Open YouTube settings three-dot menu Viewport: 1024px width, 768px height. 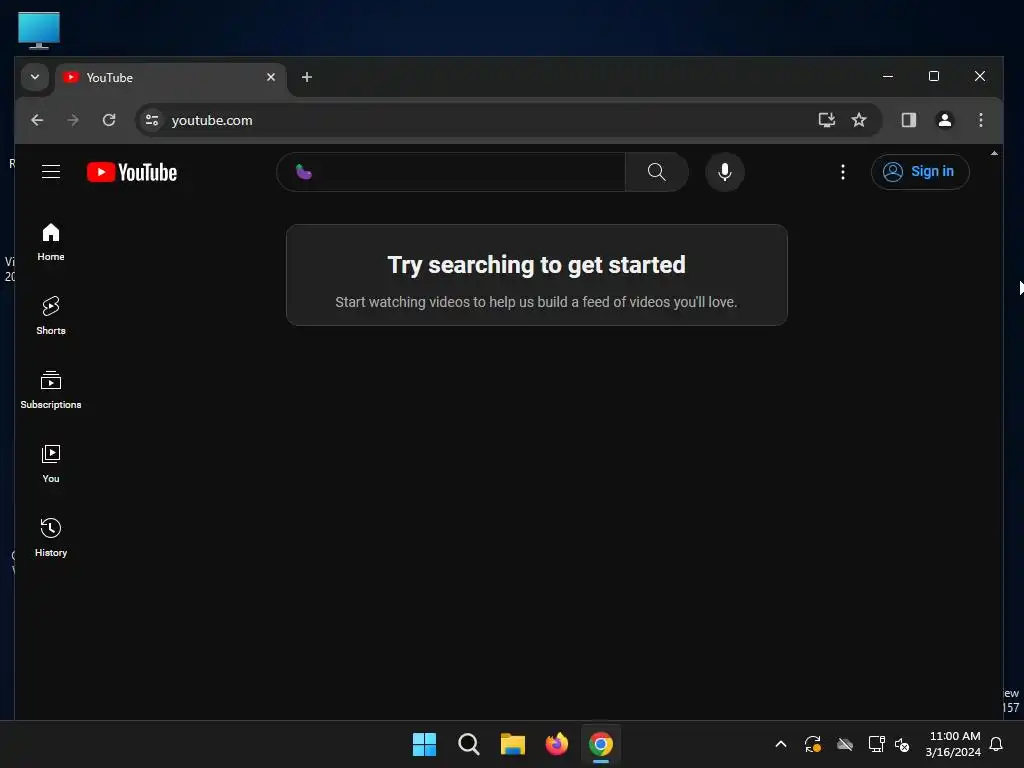pos(842,172)
